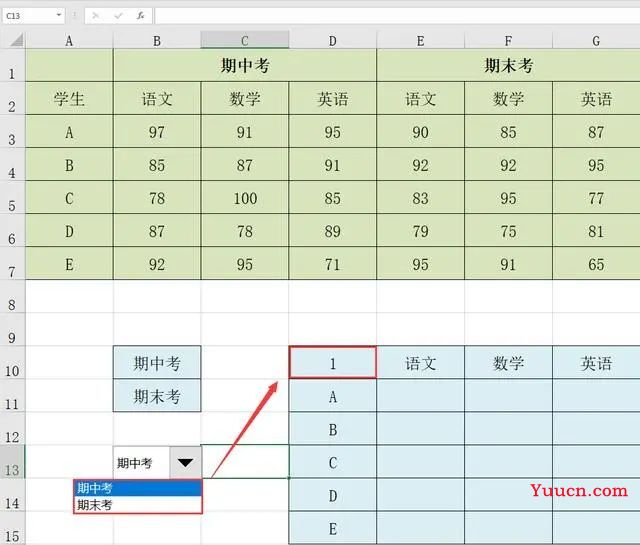
Task: Click student A cell in D11
Action: click(x=333, y=396)
